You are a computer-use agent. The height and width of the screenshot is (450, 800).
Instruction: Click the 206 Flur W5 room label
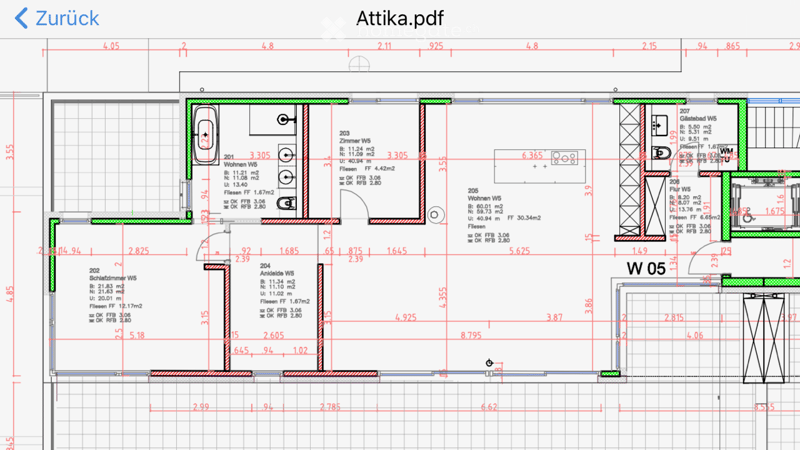(680, 185)
